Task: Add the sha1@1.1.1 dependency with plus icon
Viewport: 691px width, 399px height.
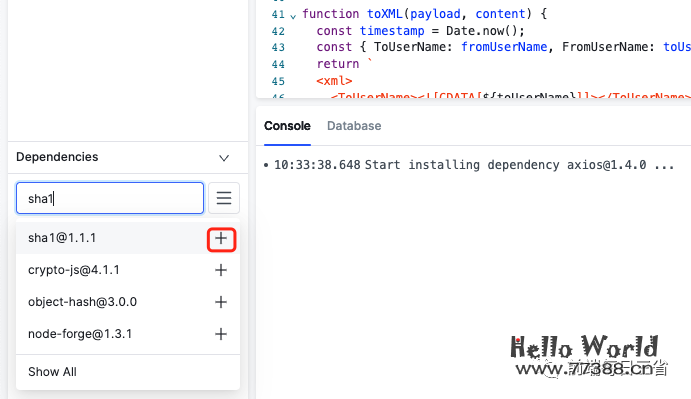Action: pos(221,239)
